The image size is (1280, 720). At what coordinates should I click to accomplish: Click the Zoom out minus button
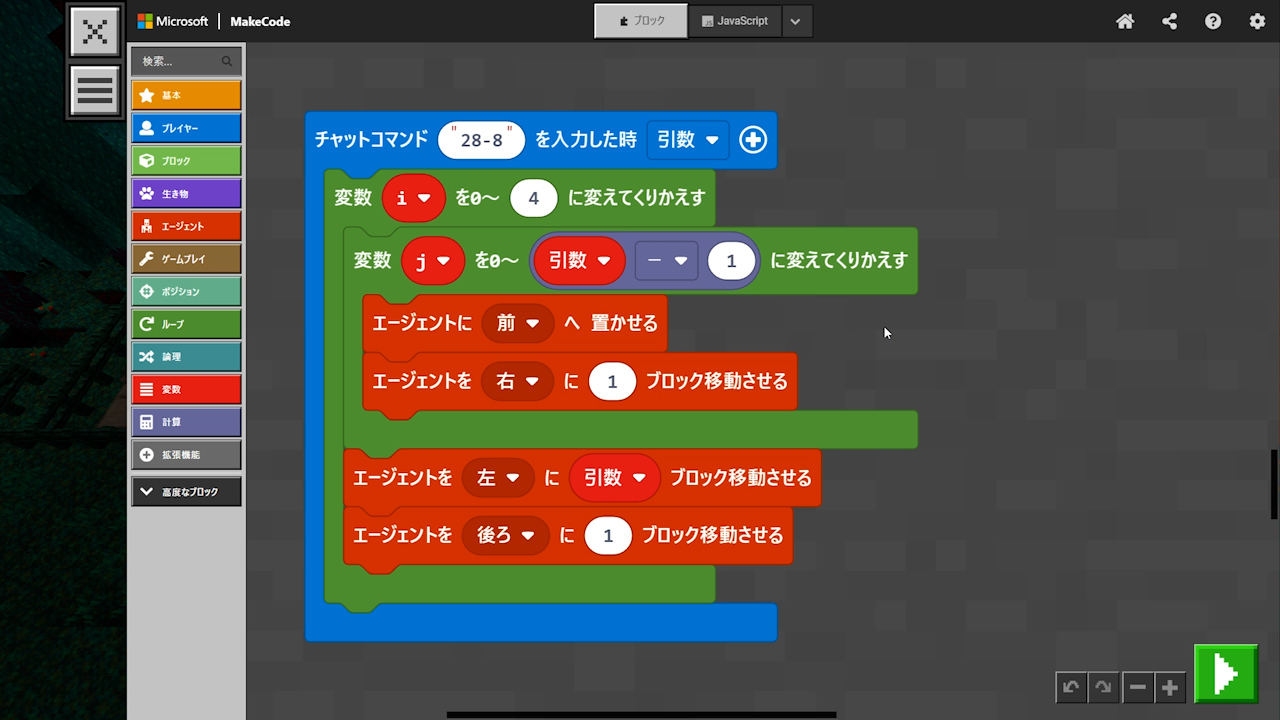pos(1137,687)
